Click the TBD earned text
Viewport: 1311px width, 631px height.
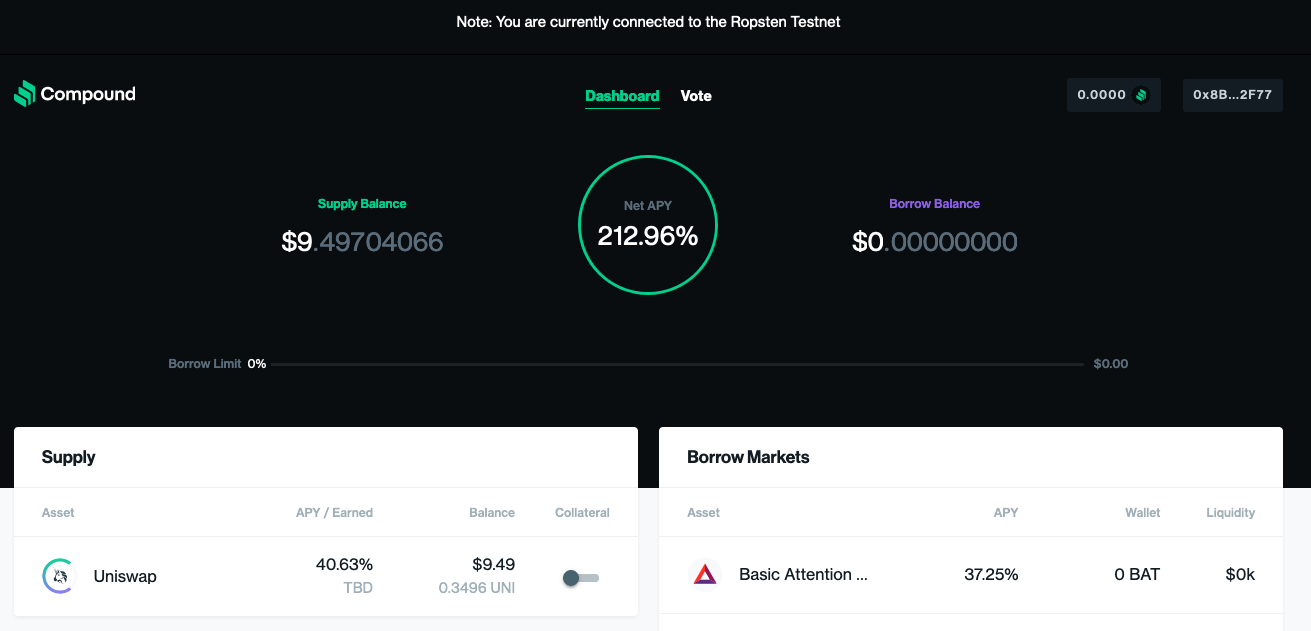tap(358, 588)
